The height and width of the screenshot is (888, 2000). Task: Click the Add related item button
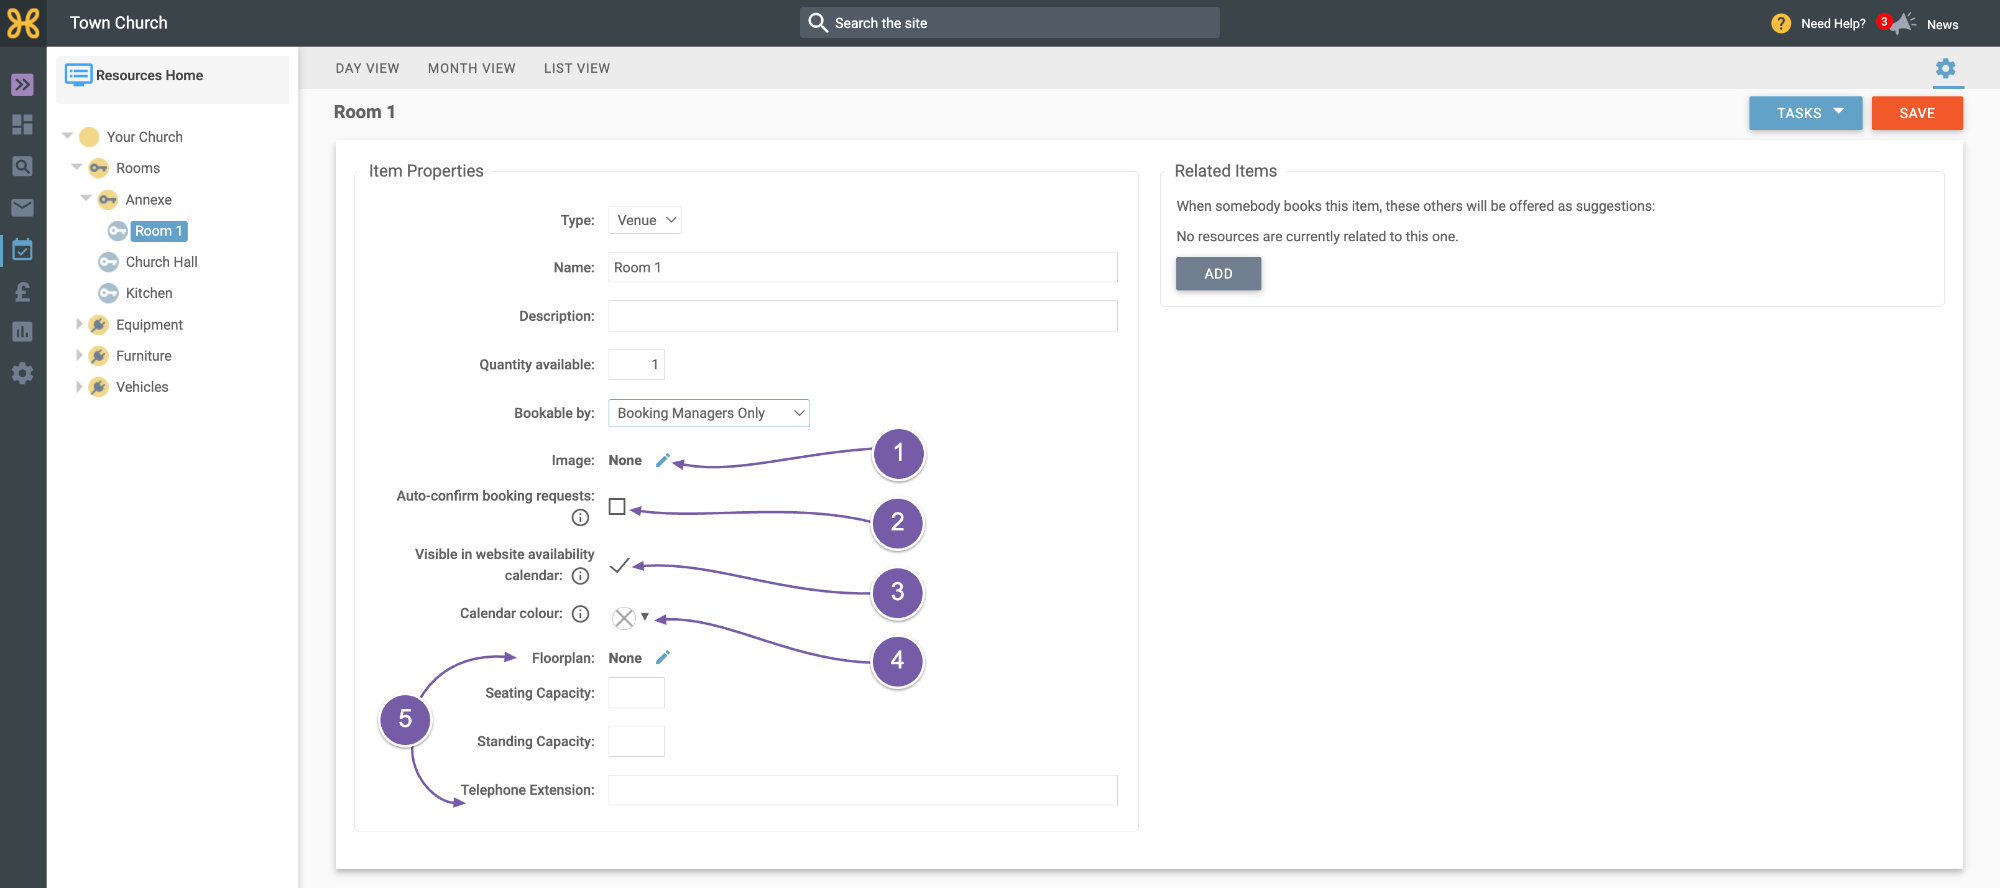pyautogui.click(x=1218, y=274)
